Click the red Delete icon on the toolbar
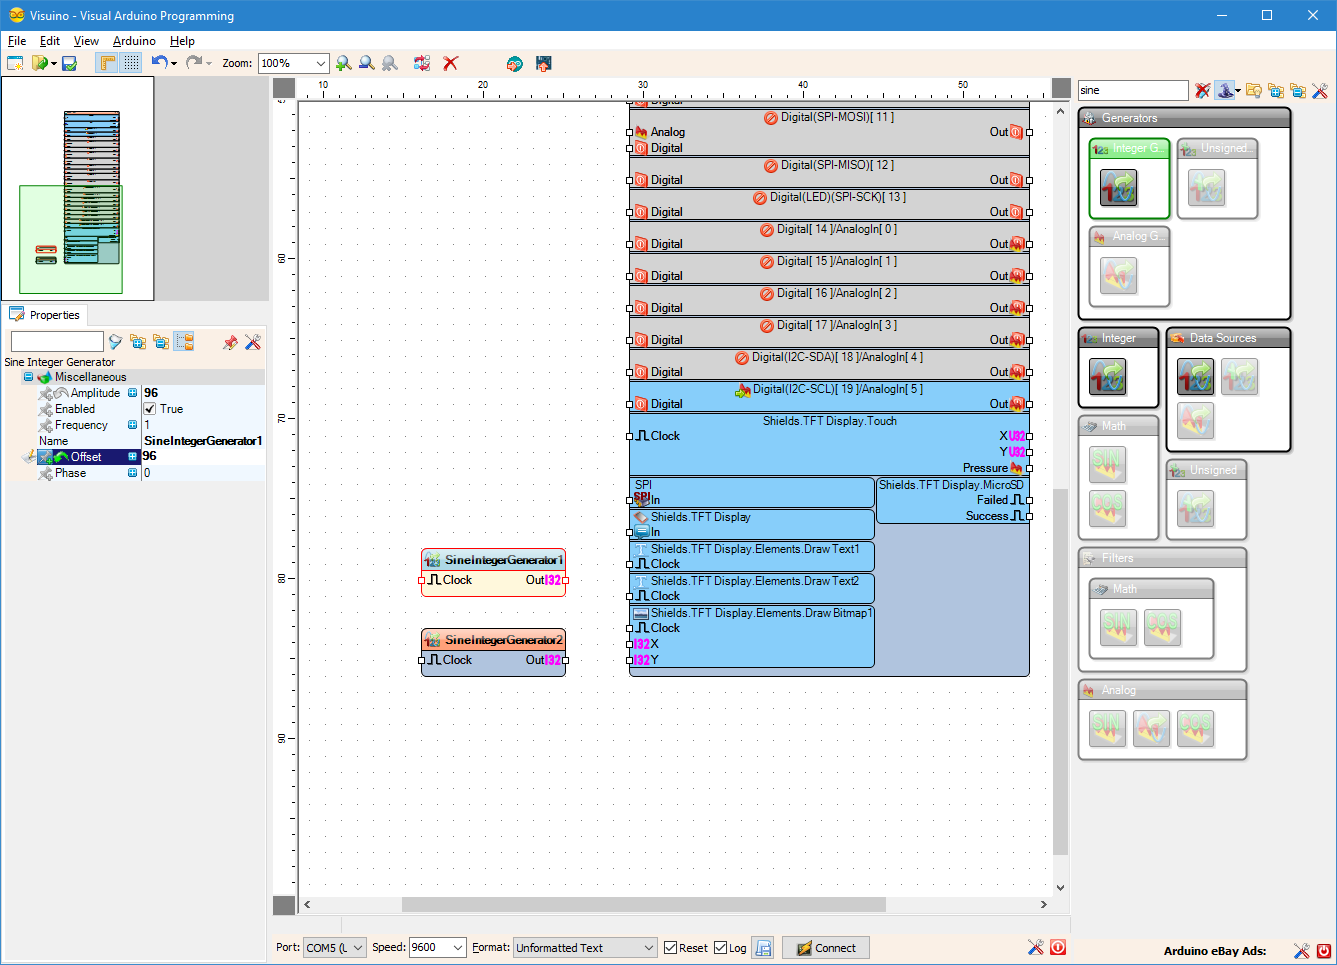This screenshot has height=965, width=1337. point(450,63)
